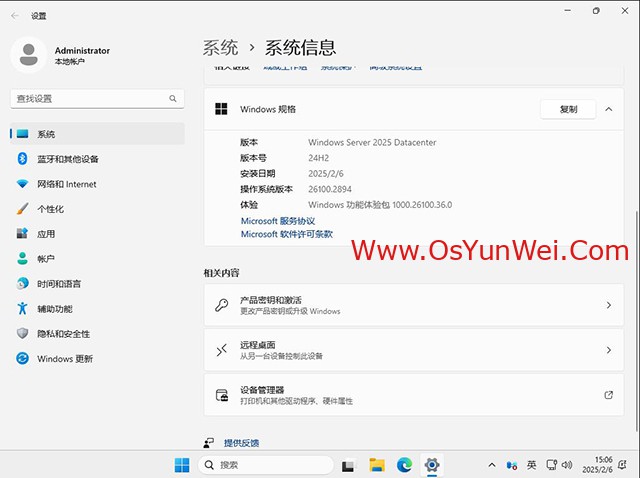Open Device Manager external link arrow
The width and height of the screenshot is (640, 478).
pyautogui.click(x=609, y=395)
